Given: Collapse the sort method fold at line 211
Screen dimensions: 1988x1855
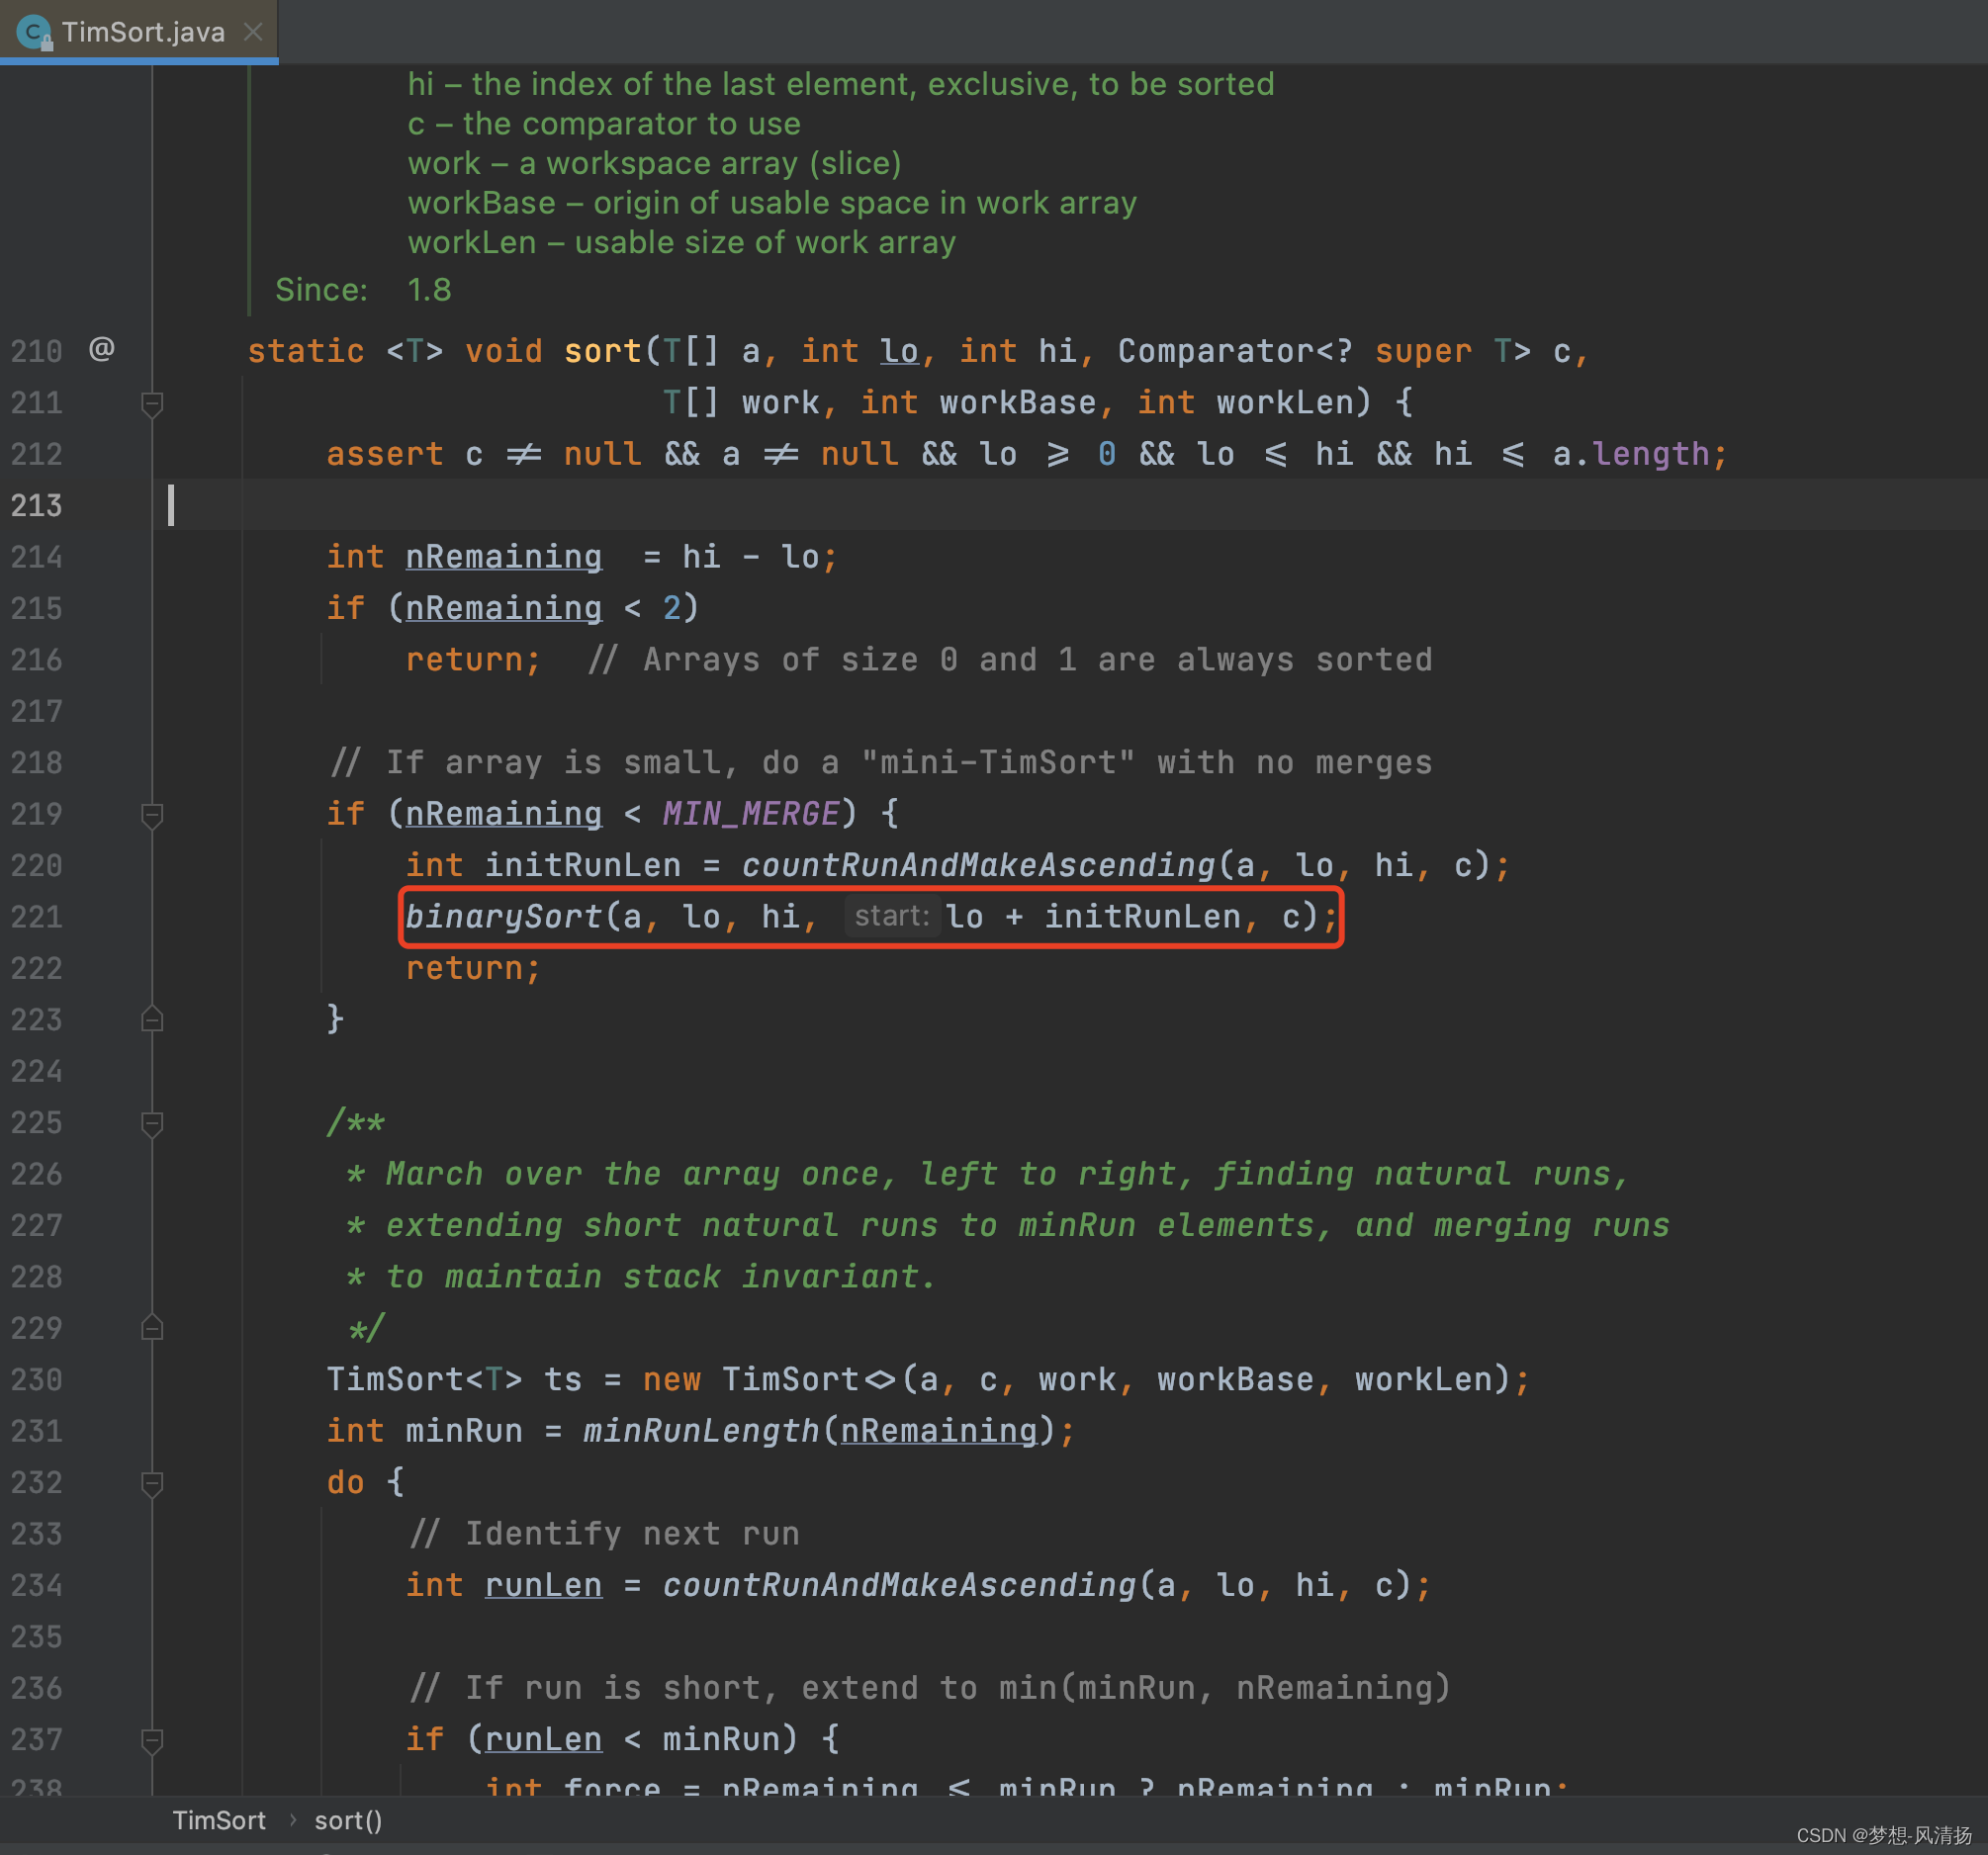Looking at the screenshot, I should [x=152, y=404].
